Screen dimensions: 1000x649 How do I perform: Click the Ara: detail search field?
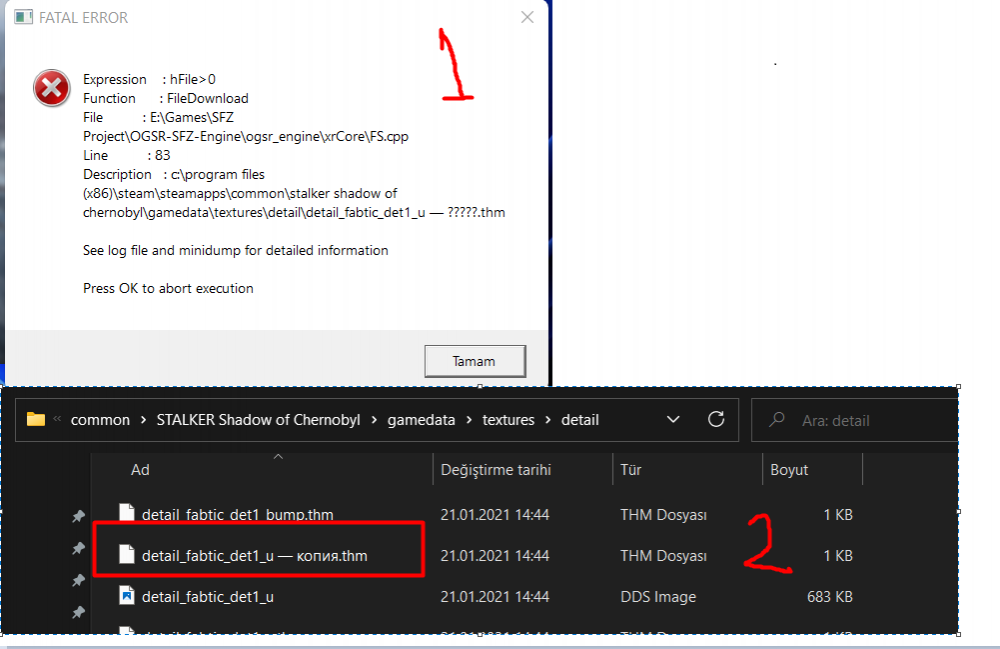point(855,420)
